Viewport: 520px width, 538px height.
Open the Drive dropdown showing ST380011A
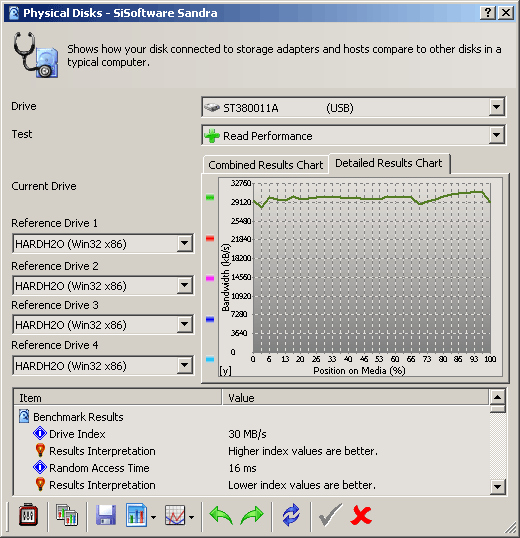click(x=353, y=107)
